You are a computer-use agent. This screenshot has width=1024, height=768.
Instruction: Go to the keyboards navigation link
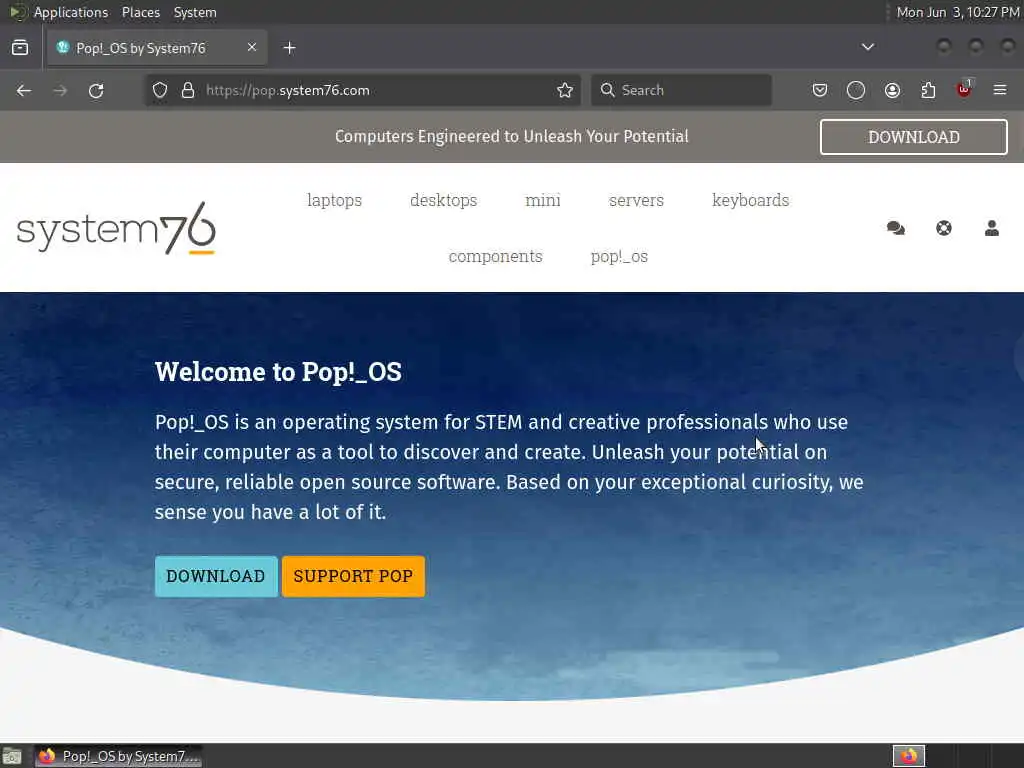[x=750, y=200]
